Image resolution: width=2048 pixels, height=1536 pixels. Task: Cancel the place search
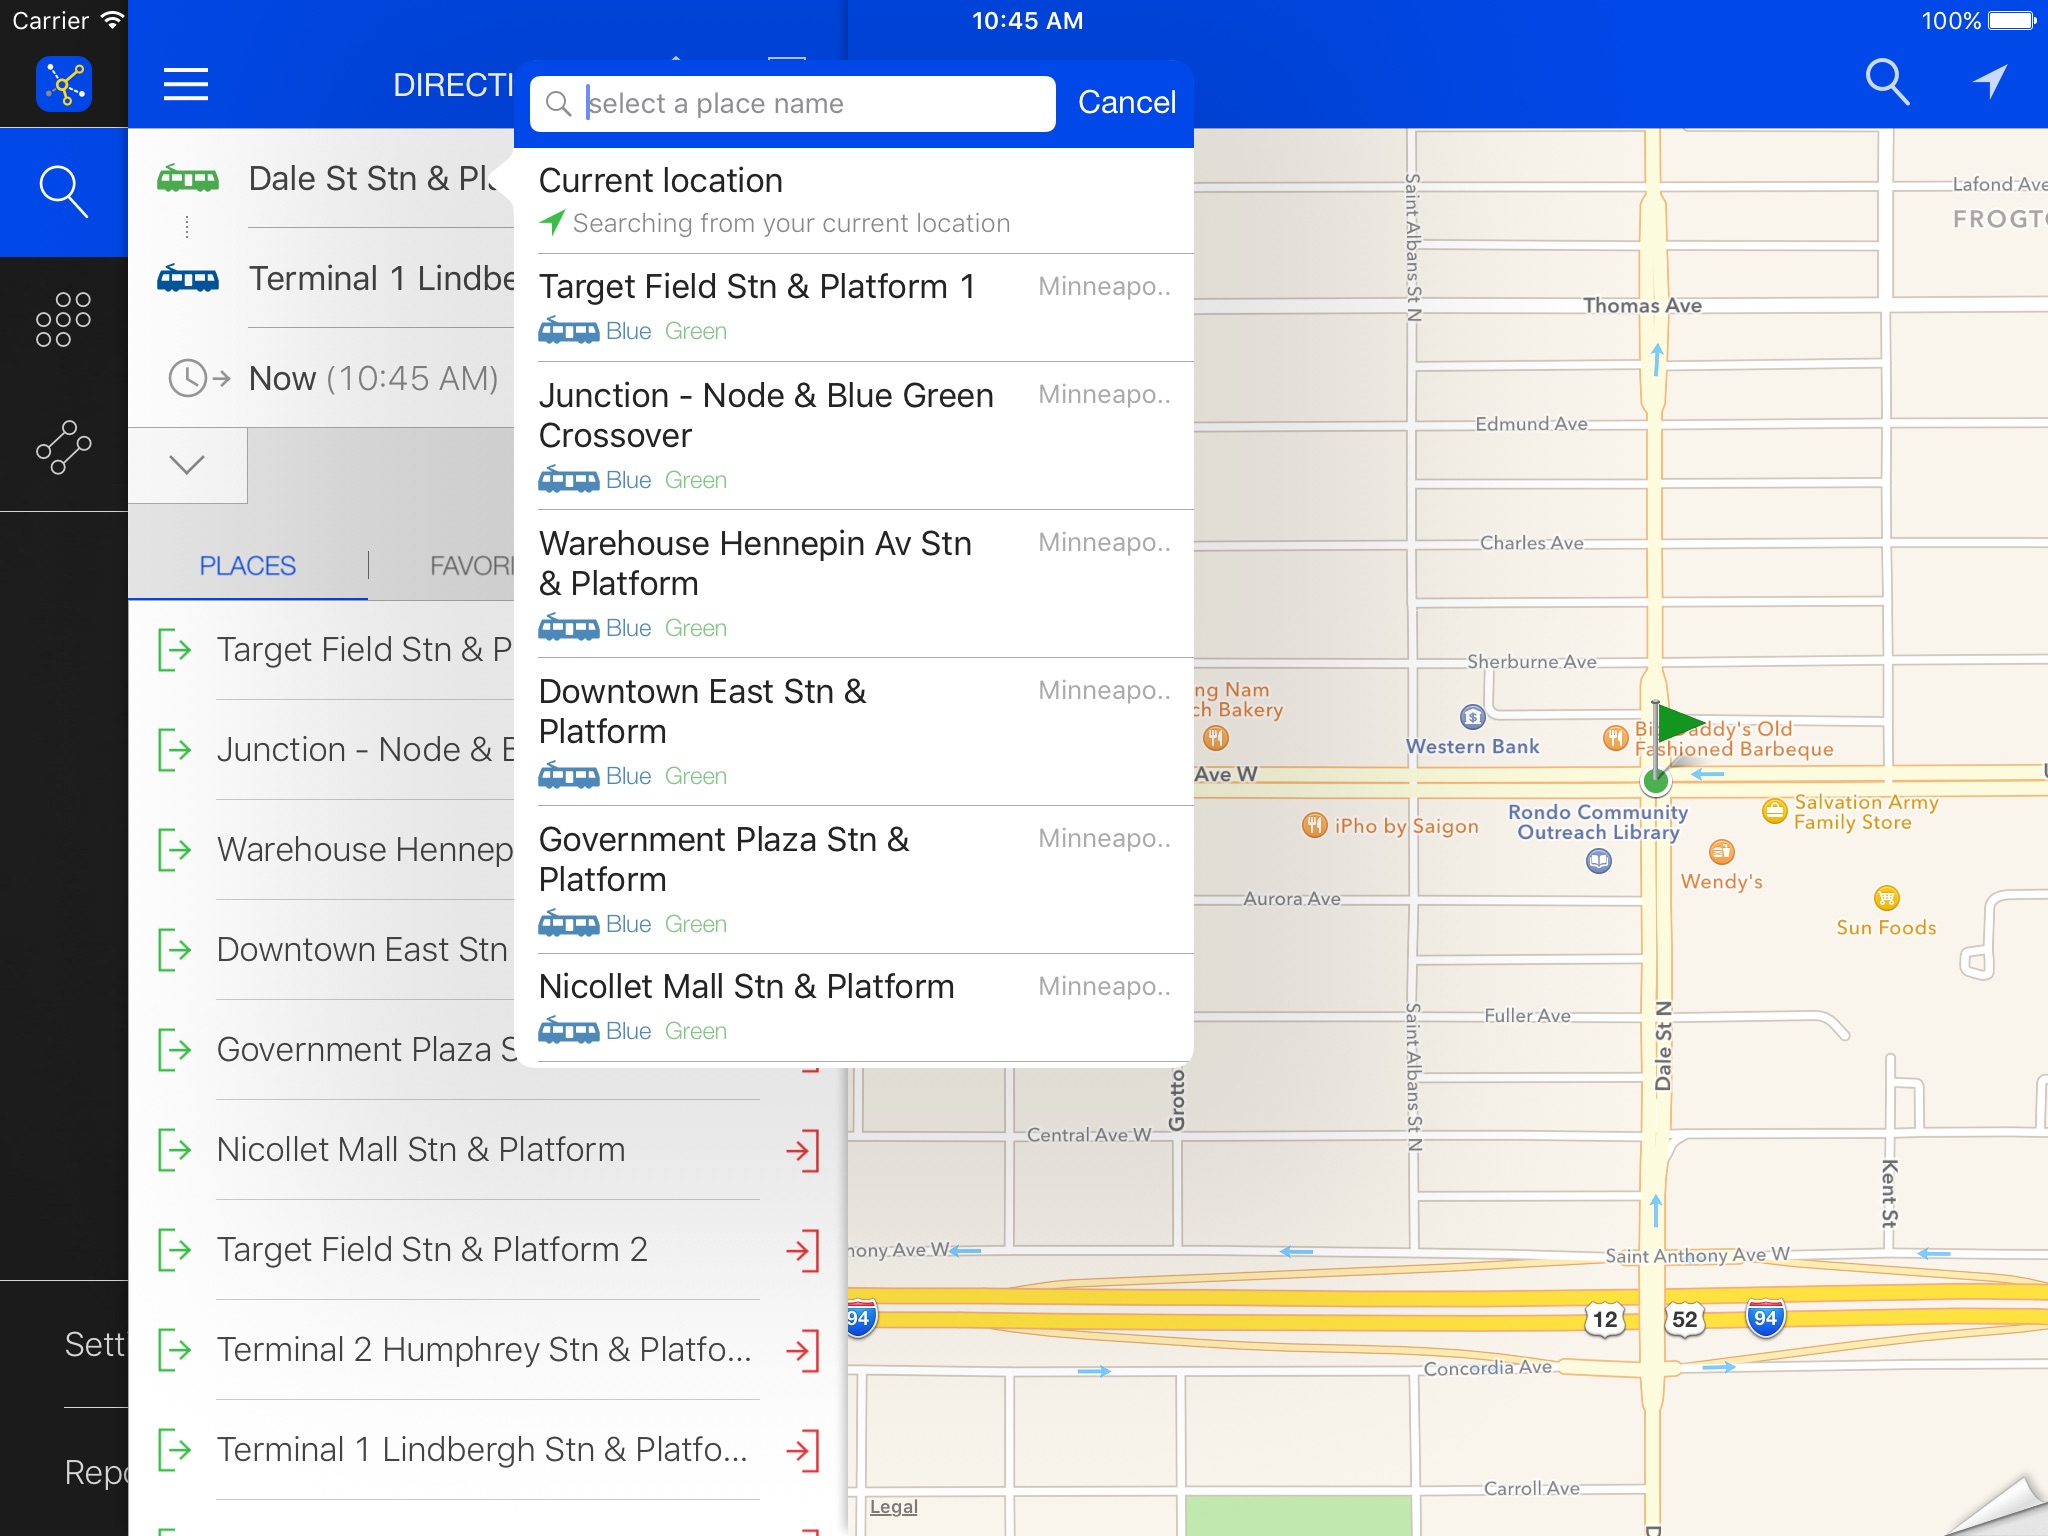[x=1126, y=103]
